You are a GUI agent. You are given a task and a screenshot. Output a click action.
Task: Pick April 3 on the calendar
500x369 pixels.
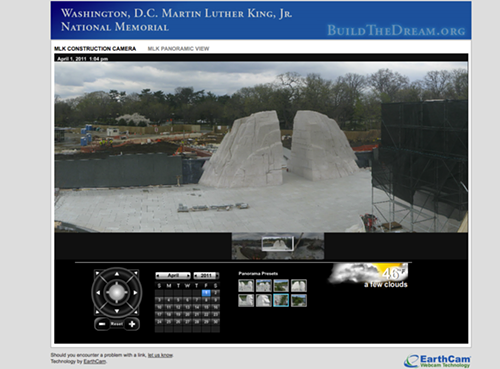pos(159,300)
